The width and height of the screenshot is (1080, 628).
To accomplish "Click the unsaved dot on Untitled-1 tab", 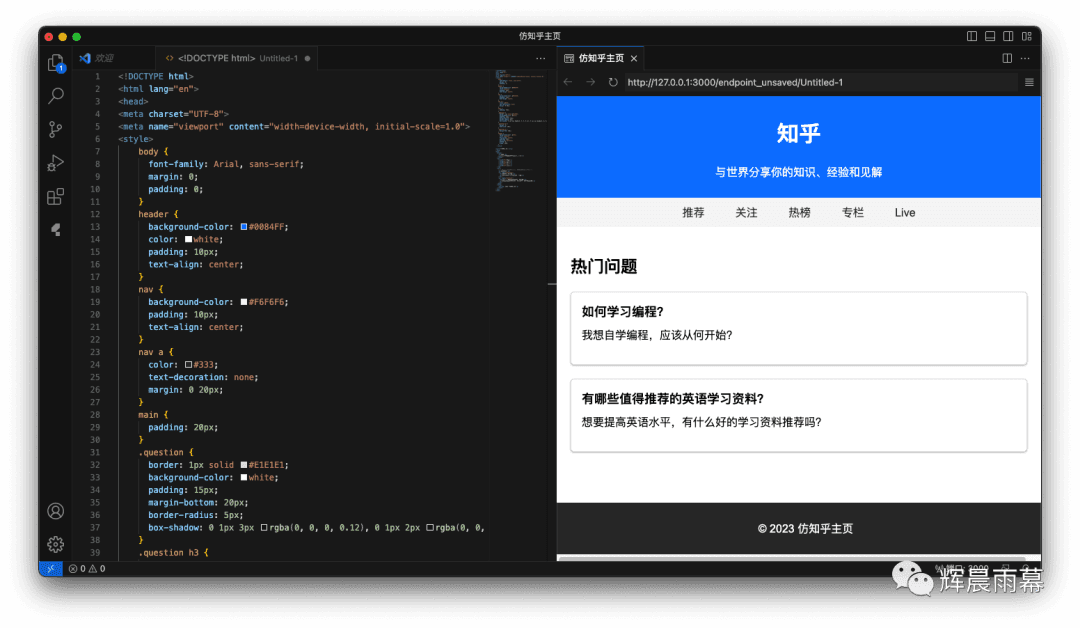I will 307,59.
